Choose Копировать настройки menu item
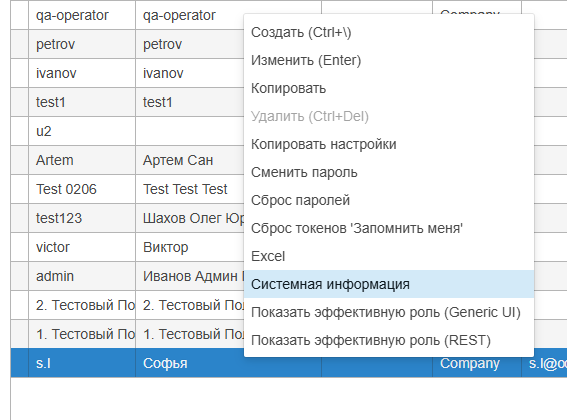The image size is (567, 420). pos(389,144)
